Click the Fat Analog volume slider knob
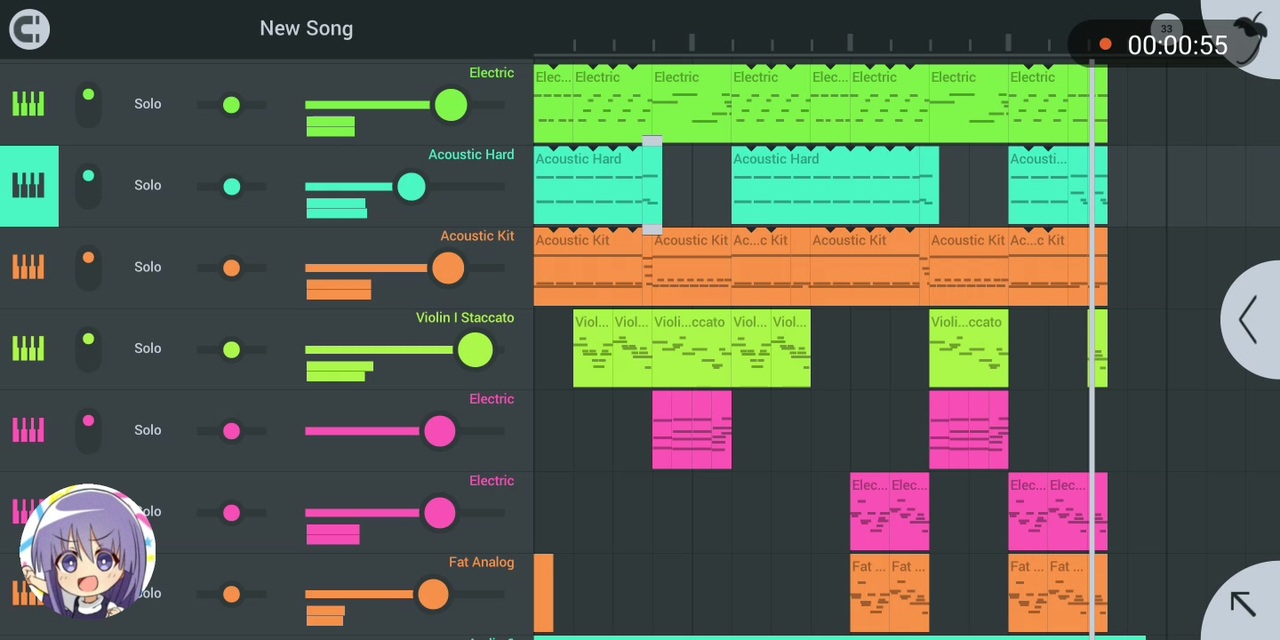This screenshot has width=1280, height=640. 433,594
